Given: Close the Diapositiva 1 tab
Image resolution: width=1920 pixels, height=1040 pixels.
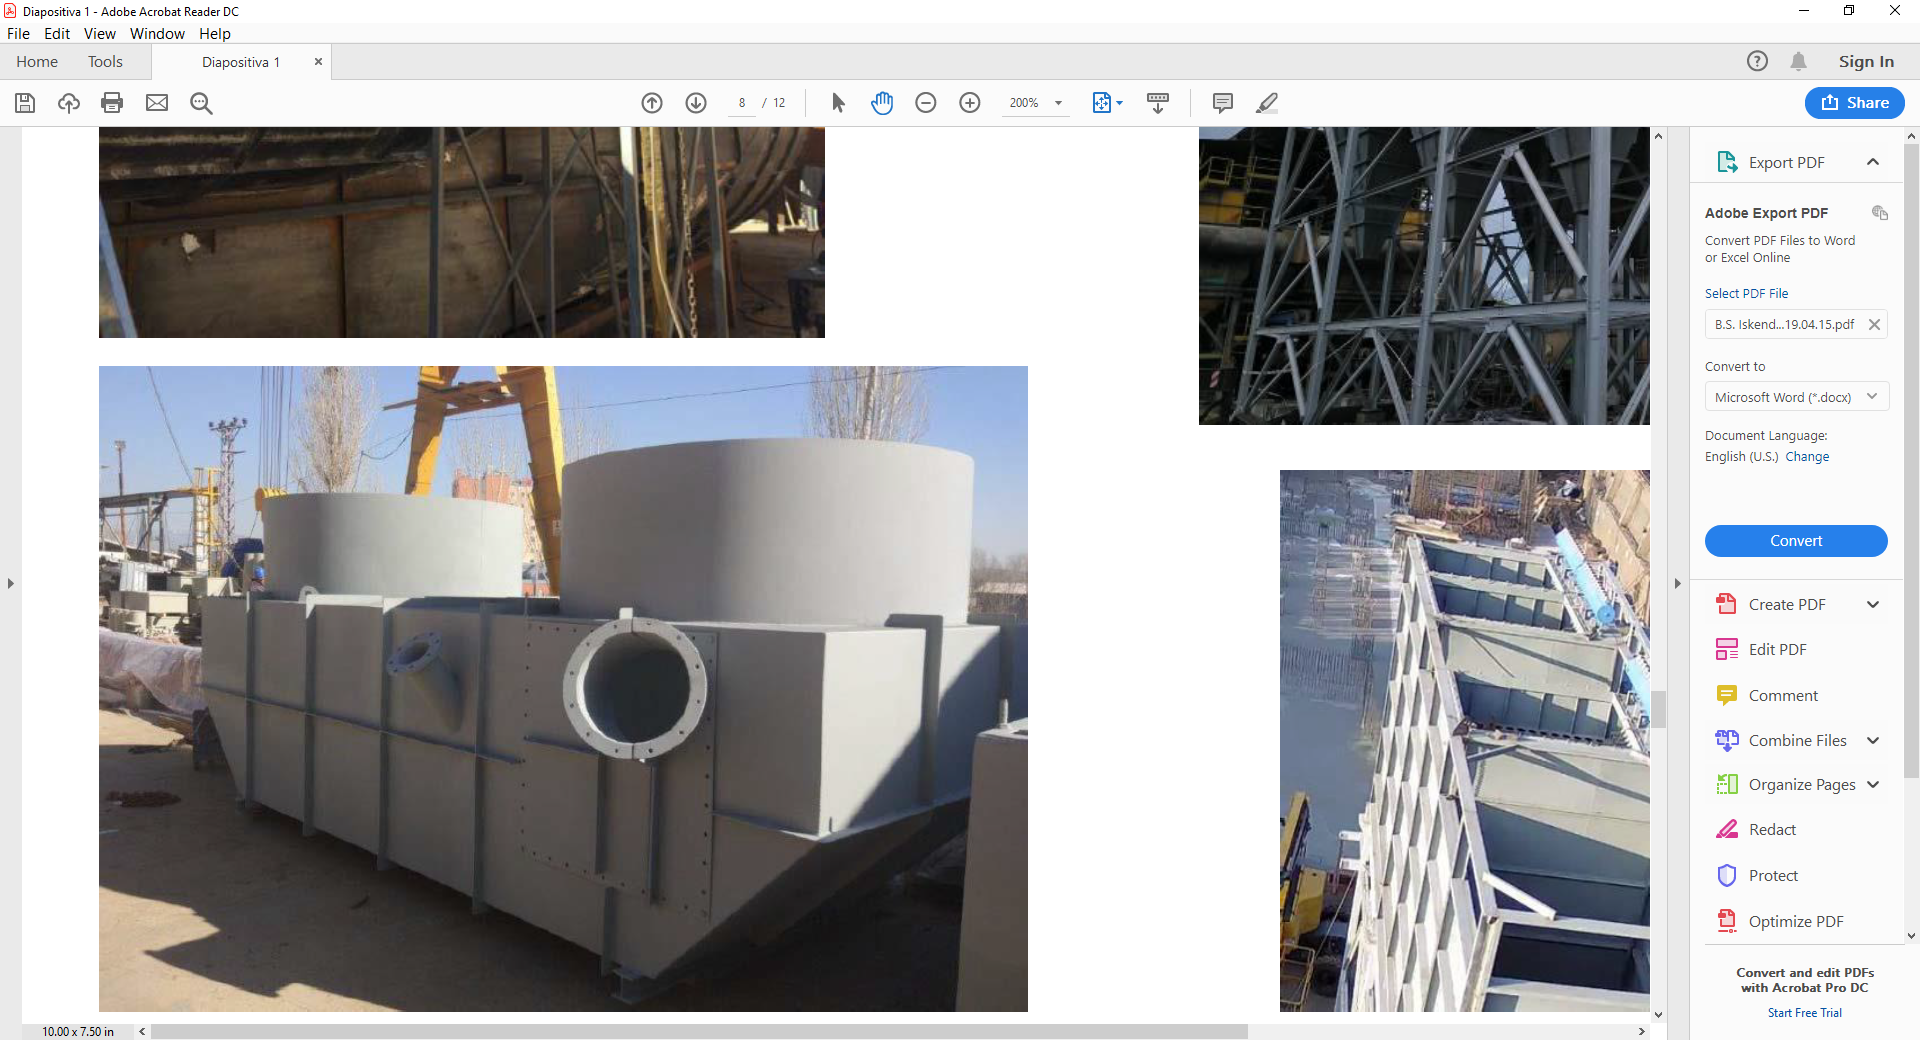Looking at the screenshot, I should [318, 61].
